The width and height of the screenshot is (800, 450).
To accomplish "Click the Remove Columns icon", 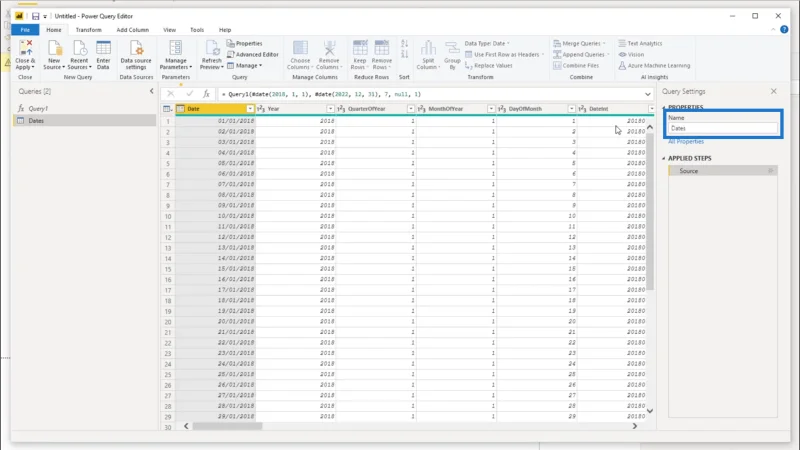I will coord(329,55).
